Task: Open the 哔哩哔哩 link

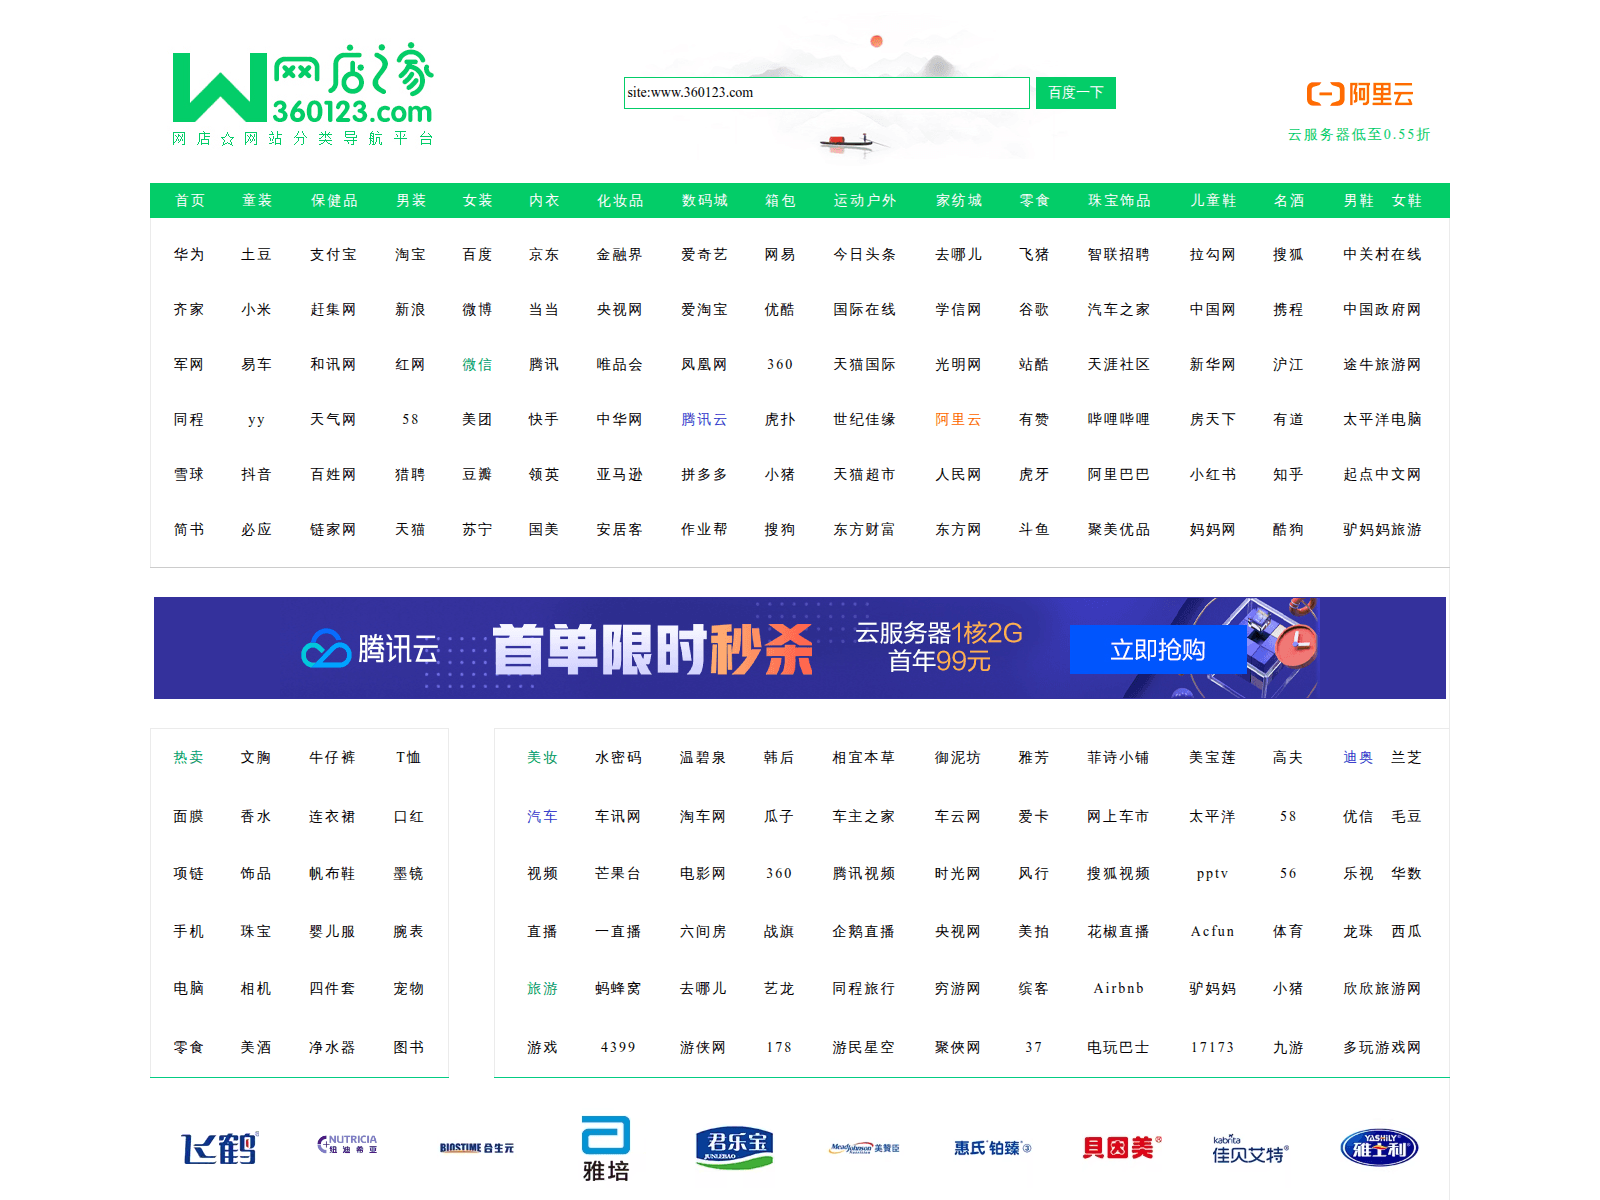Action: tap(1118, 419)
